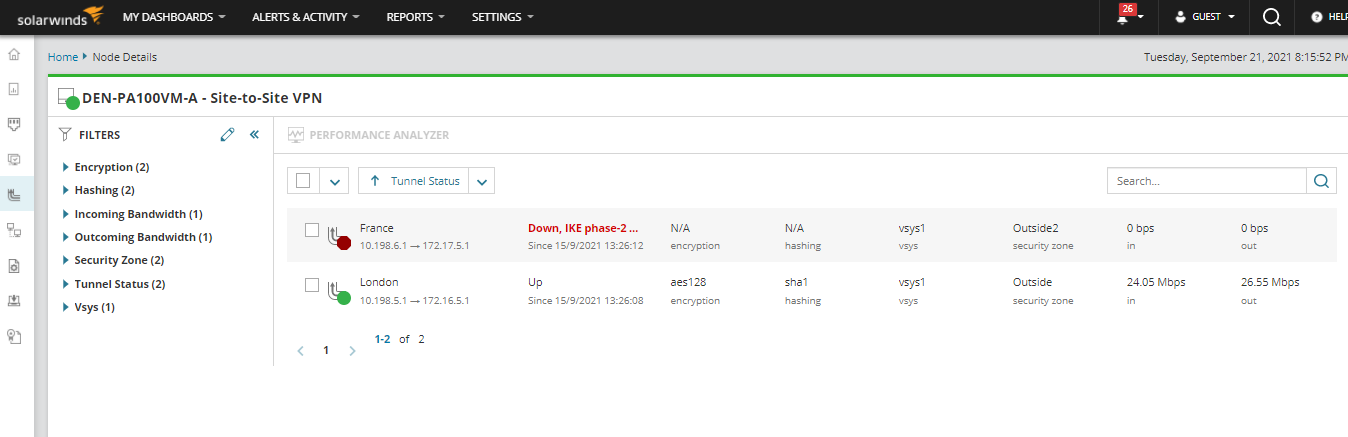Screen dimensions: 1348x437
Task: Go to the next page arrow
Action: (x=351, y=351)
